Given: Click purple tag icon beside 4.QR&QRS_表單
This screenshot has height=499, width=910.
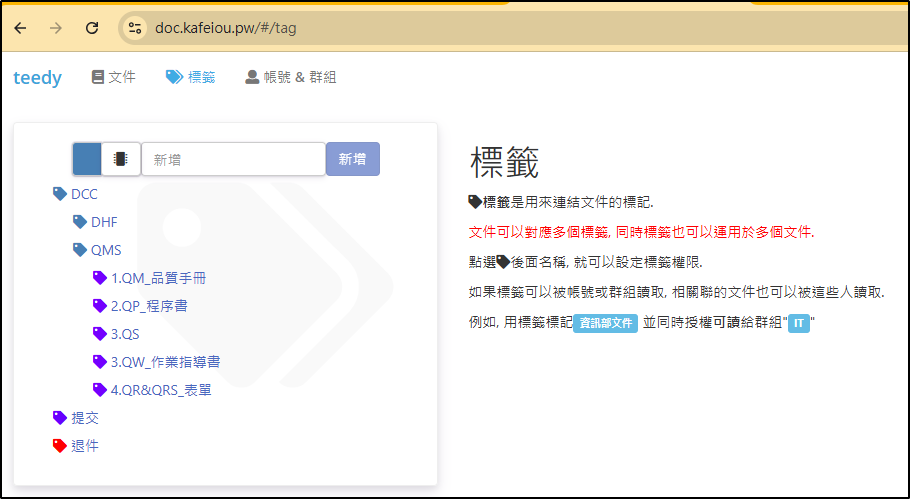Looking at the screenshot, I should point(100,389).
